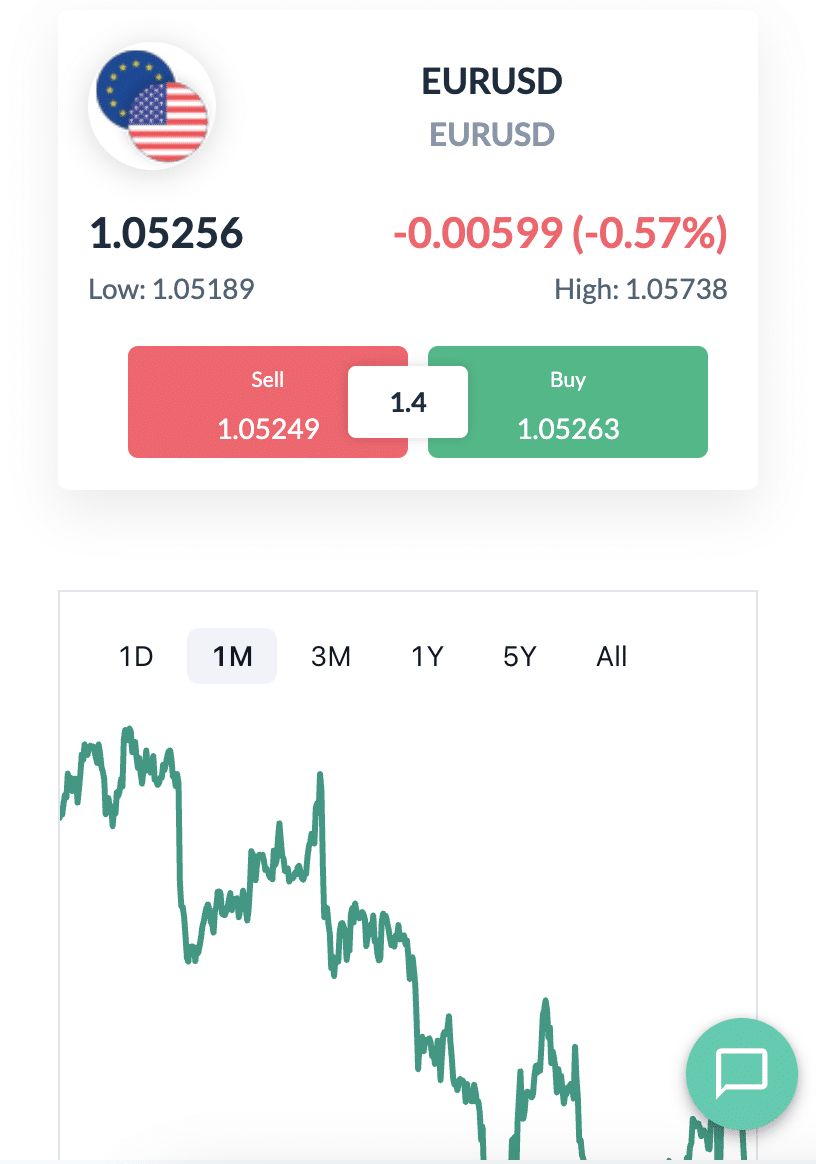Click the highest peak on the price chart

point(127,732)
